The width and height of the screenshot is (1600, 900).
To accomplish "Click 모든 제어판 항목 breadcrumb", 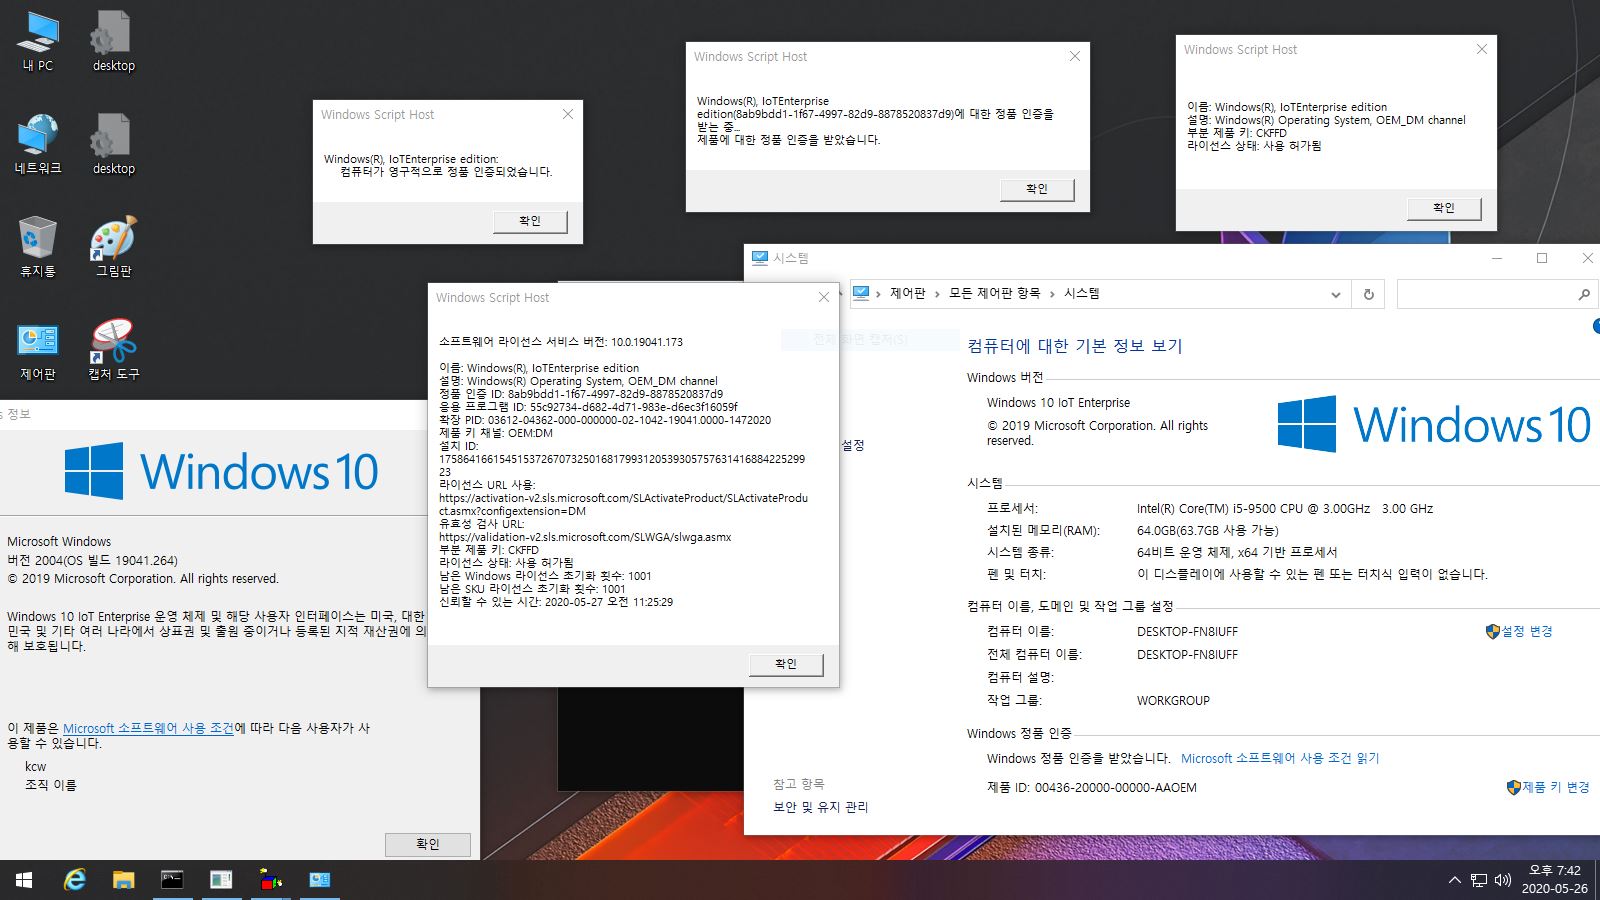I will click(x=994, y=293).
